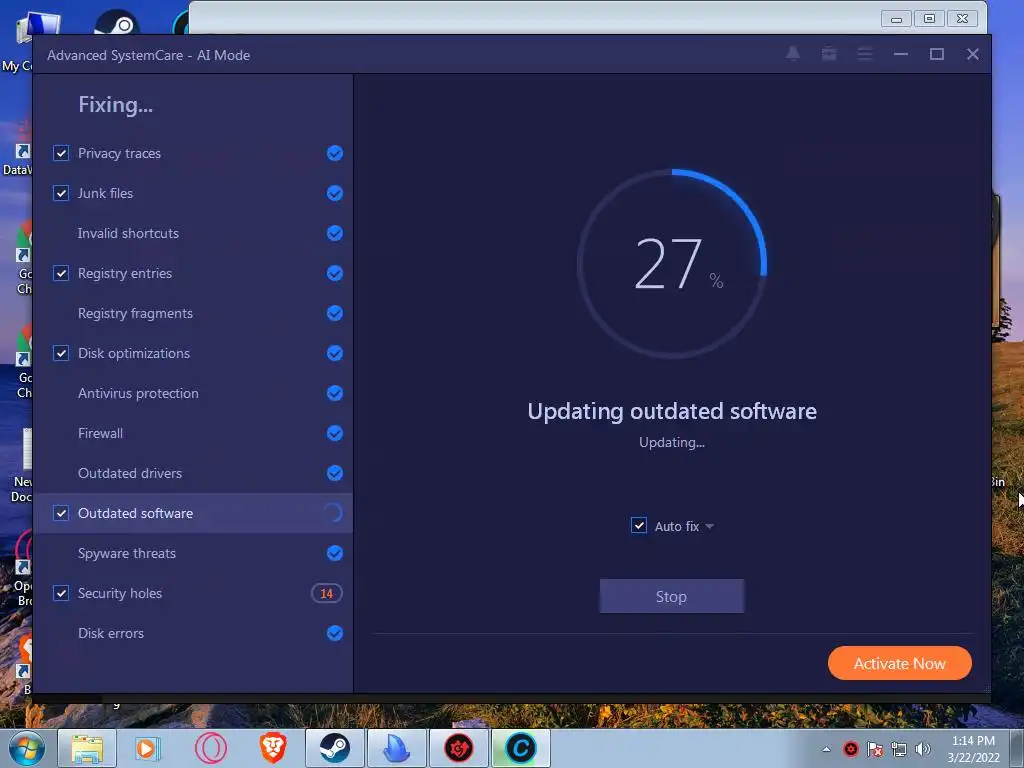Click the Registry entries completed checkmark icon

pyautogui.click(x=334, y=273)
